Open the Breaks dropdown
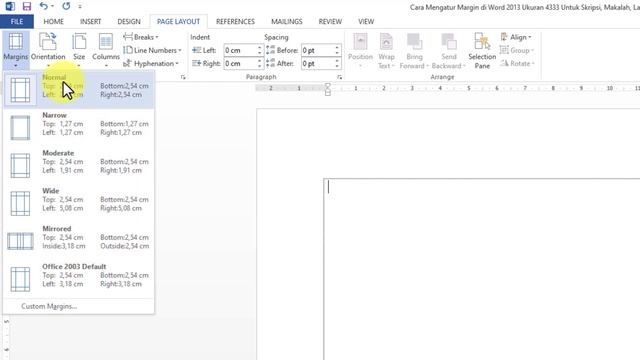 coord(141,37)
